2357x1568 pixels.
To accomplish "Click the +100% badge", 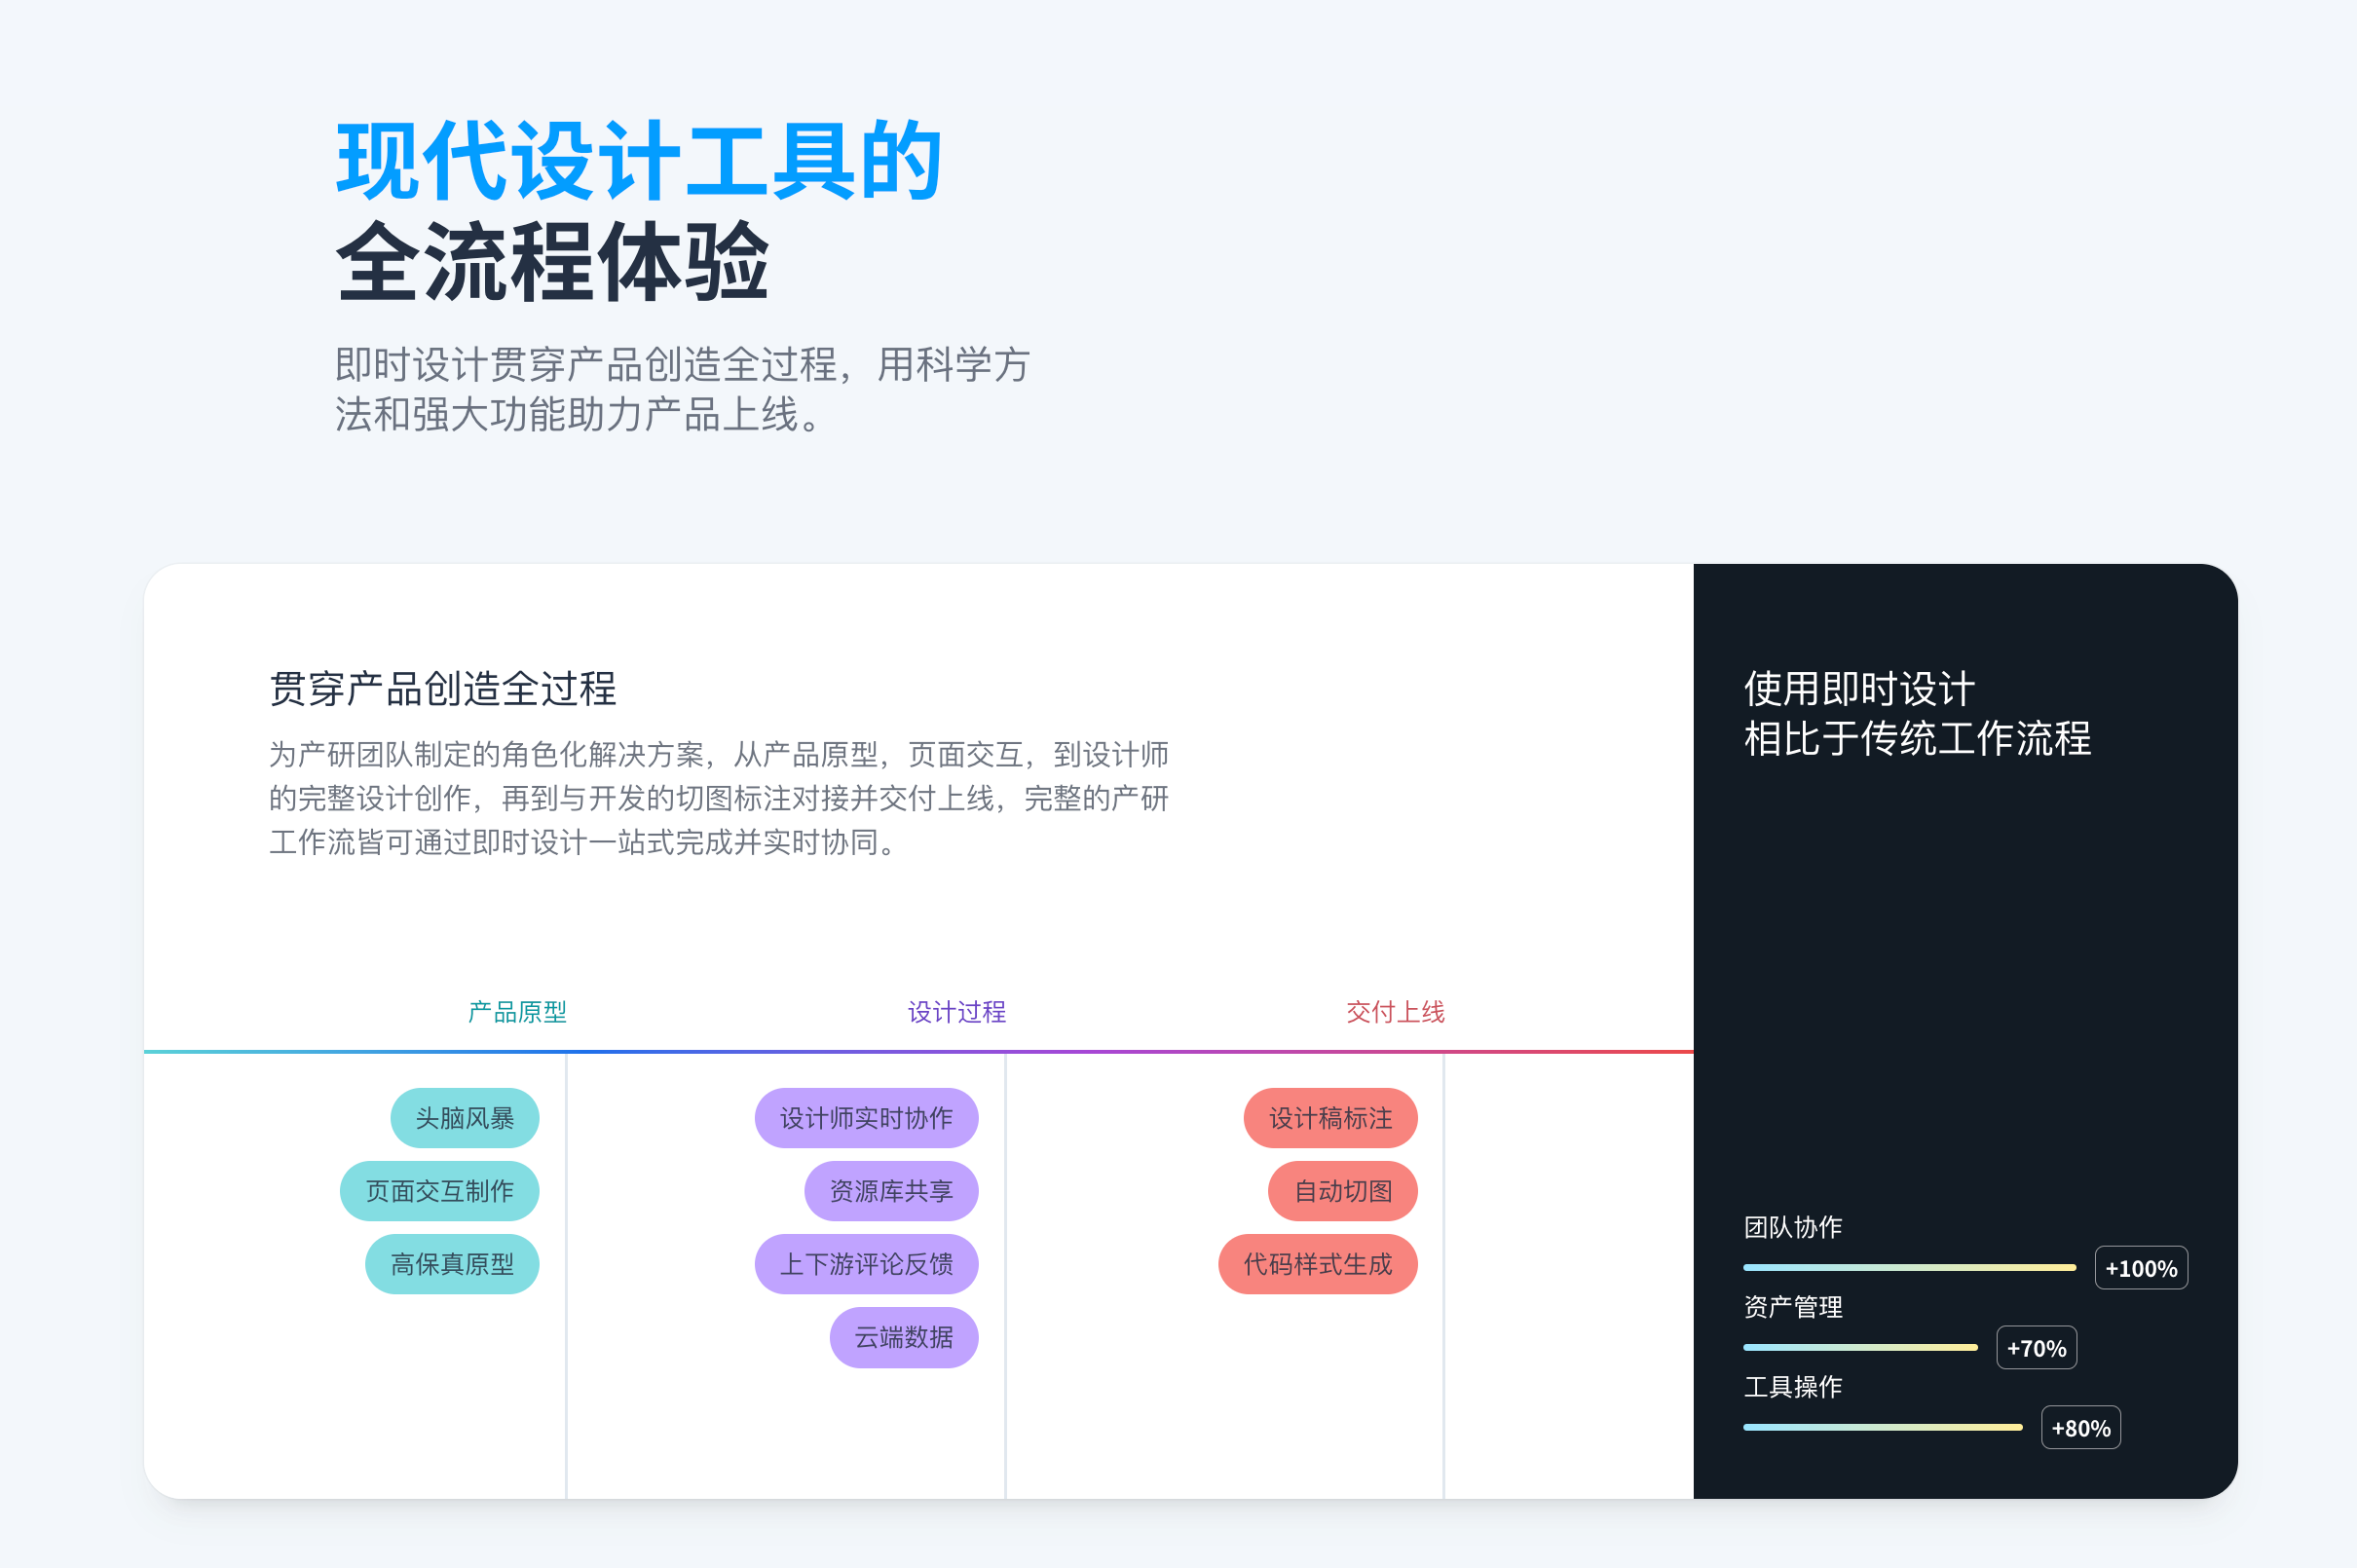I will [2141, 1268].
